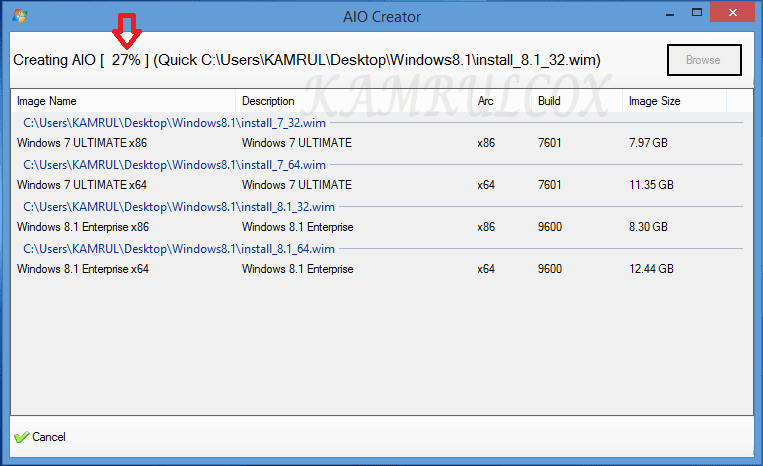
Task: Click the x64 Arc cell of Windows 7 ULTIMATE x64
Action: pos(486,185)
